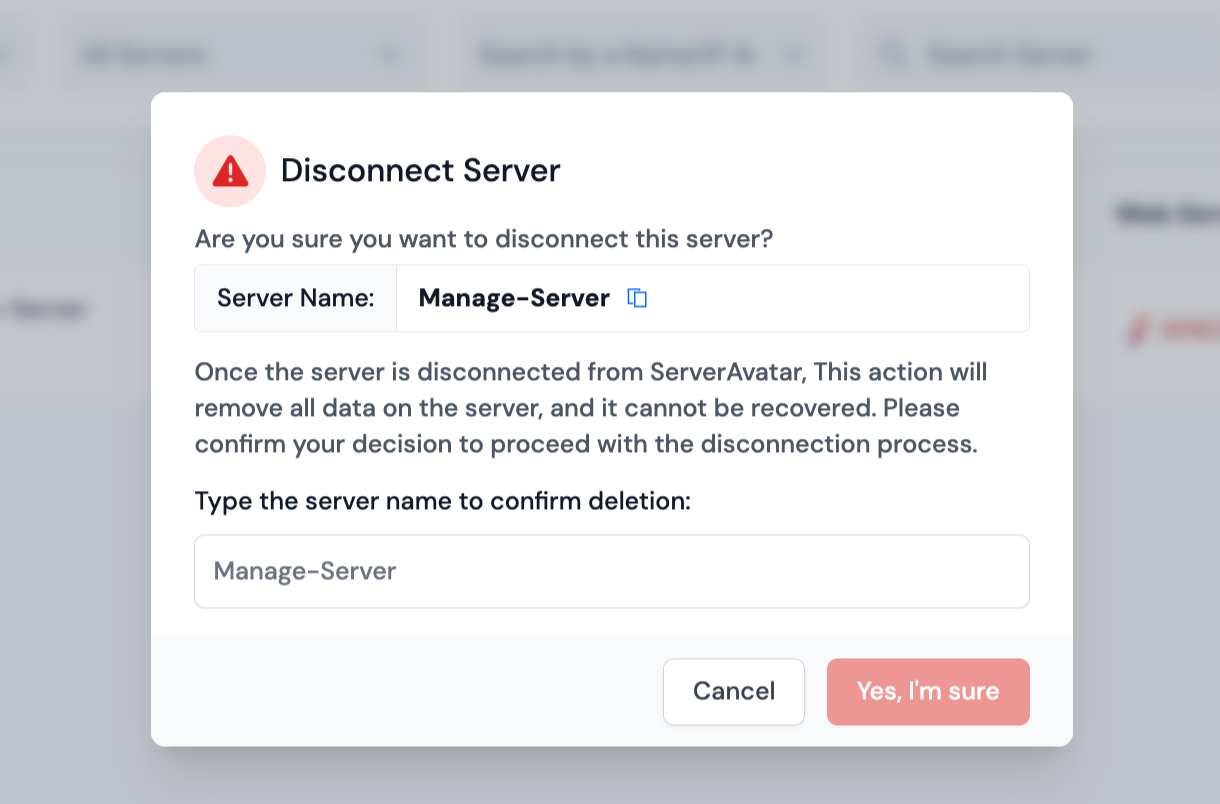Click the chevron arrow on the All Servers selector

click(389, 56)
